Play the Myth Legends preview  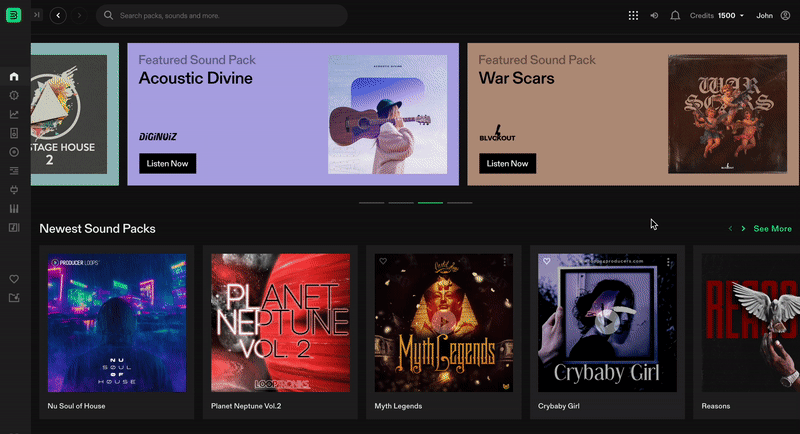tap(443, 322)
